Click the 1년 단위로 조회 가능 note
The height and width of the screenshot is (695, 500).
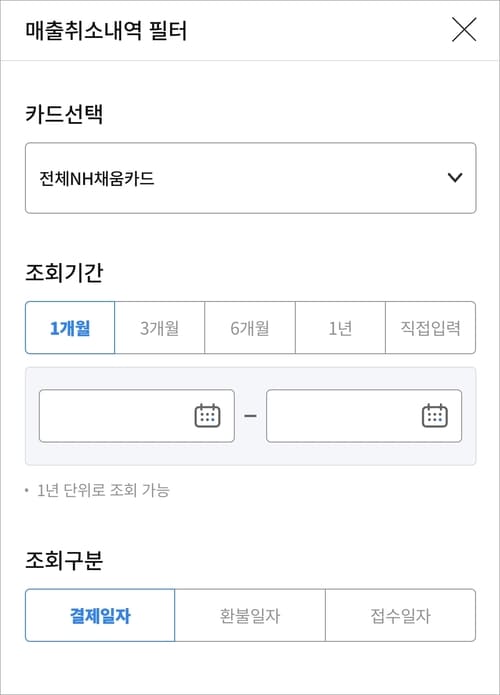coord(103,490)
